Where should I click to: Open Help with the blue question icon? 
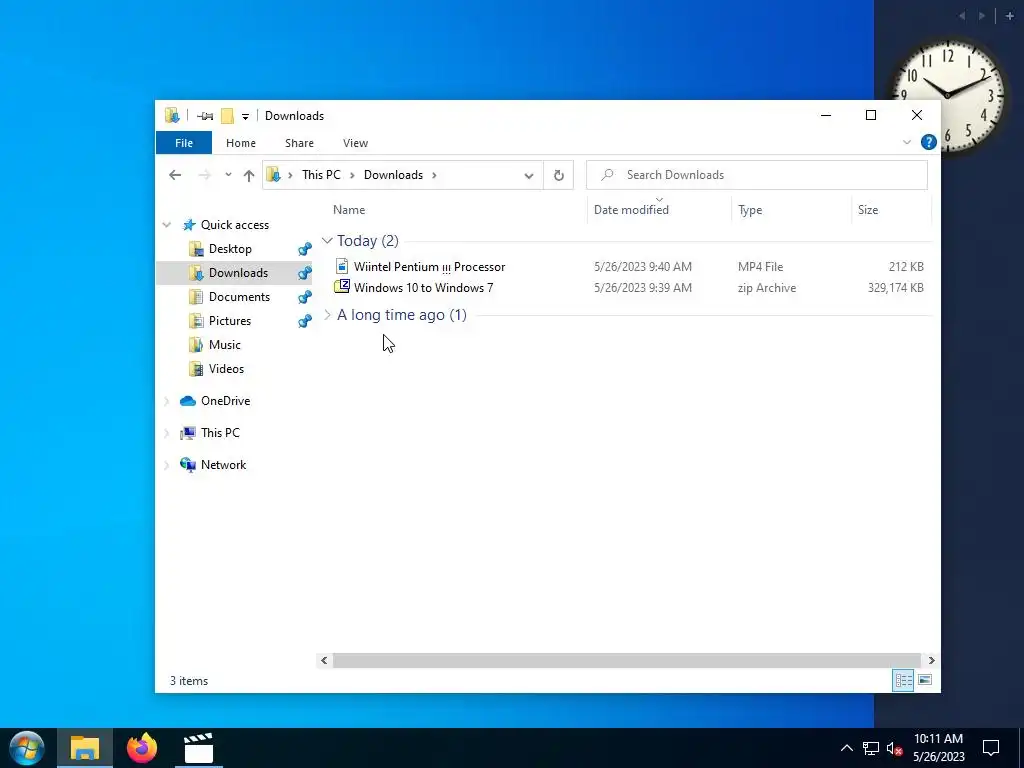(928, 142)
